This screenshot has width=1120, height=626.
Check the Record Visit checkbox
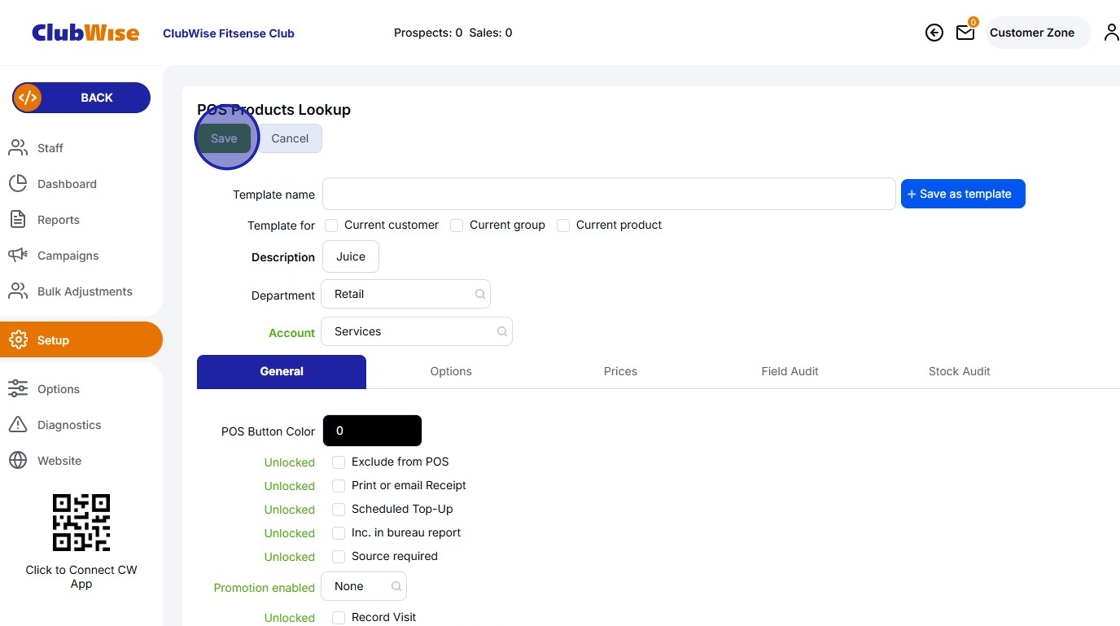(339, 617)
